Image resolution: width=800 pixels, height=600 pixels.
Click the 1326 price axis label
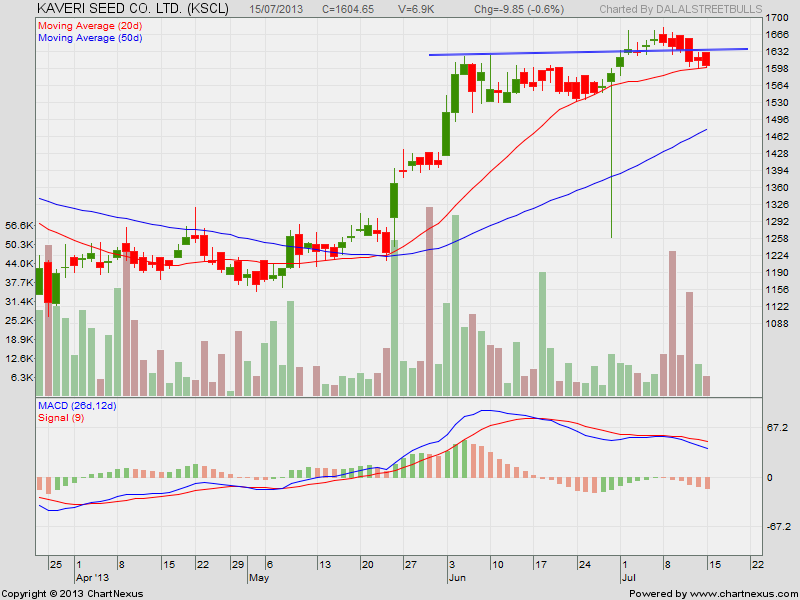click(777, 204)
